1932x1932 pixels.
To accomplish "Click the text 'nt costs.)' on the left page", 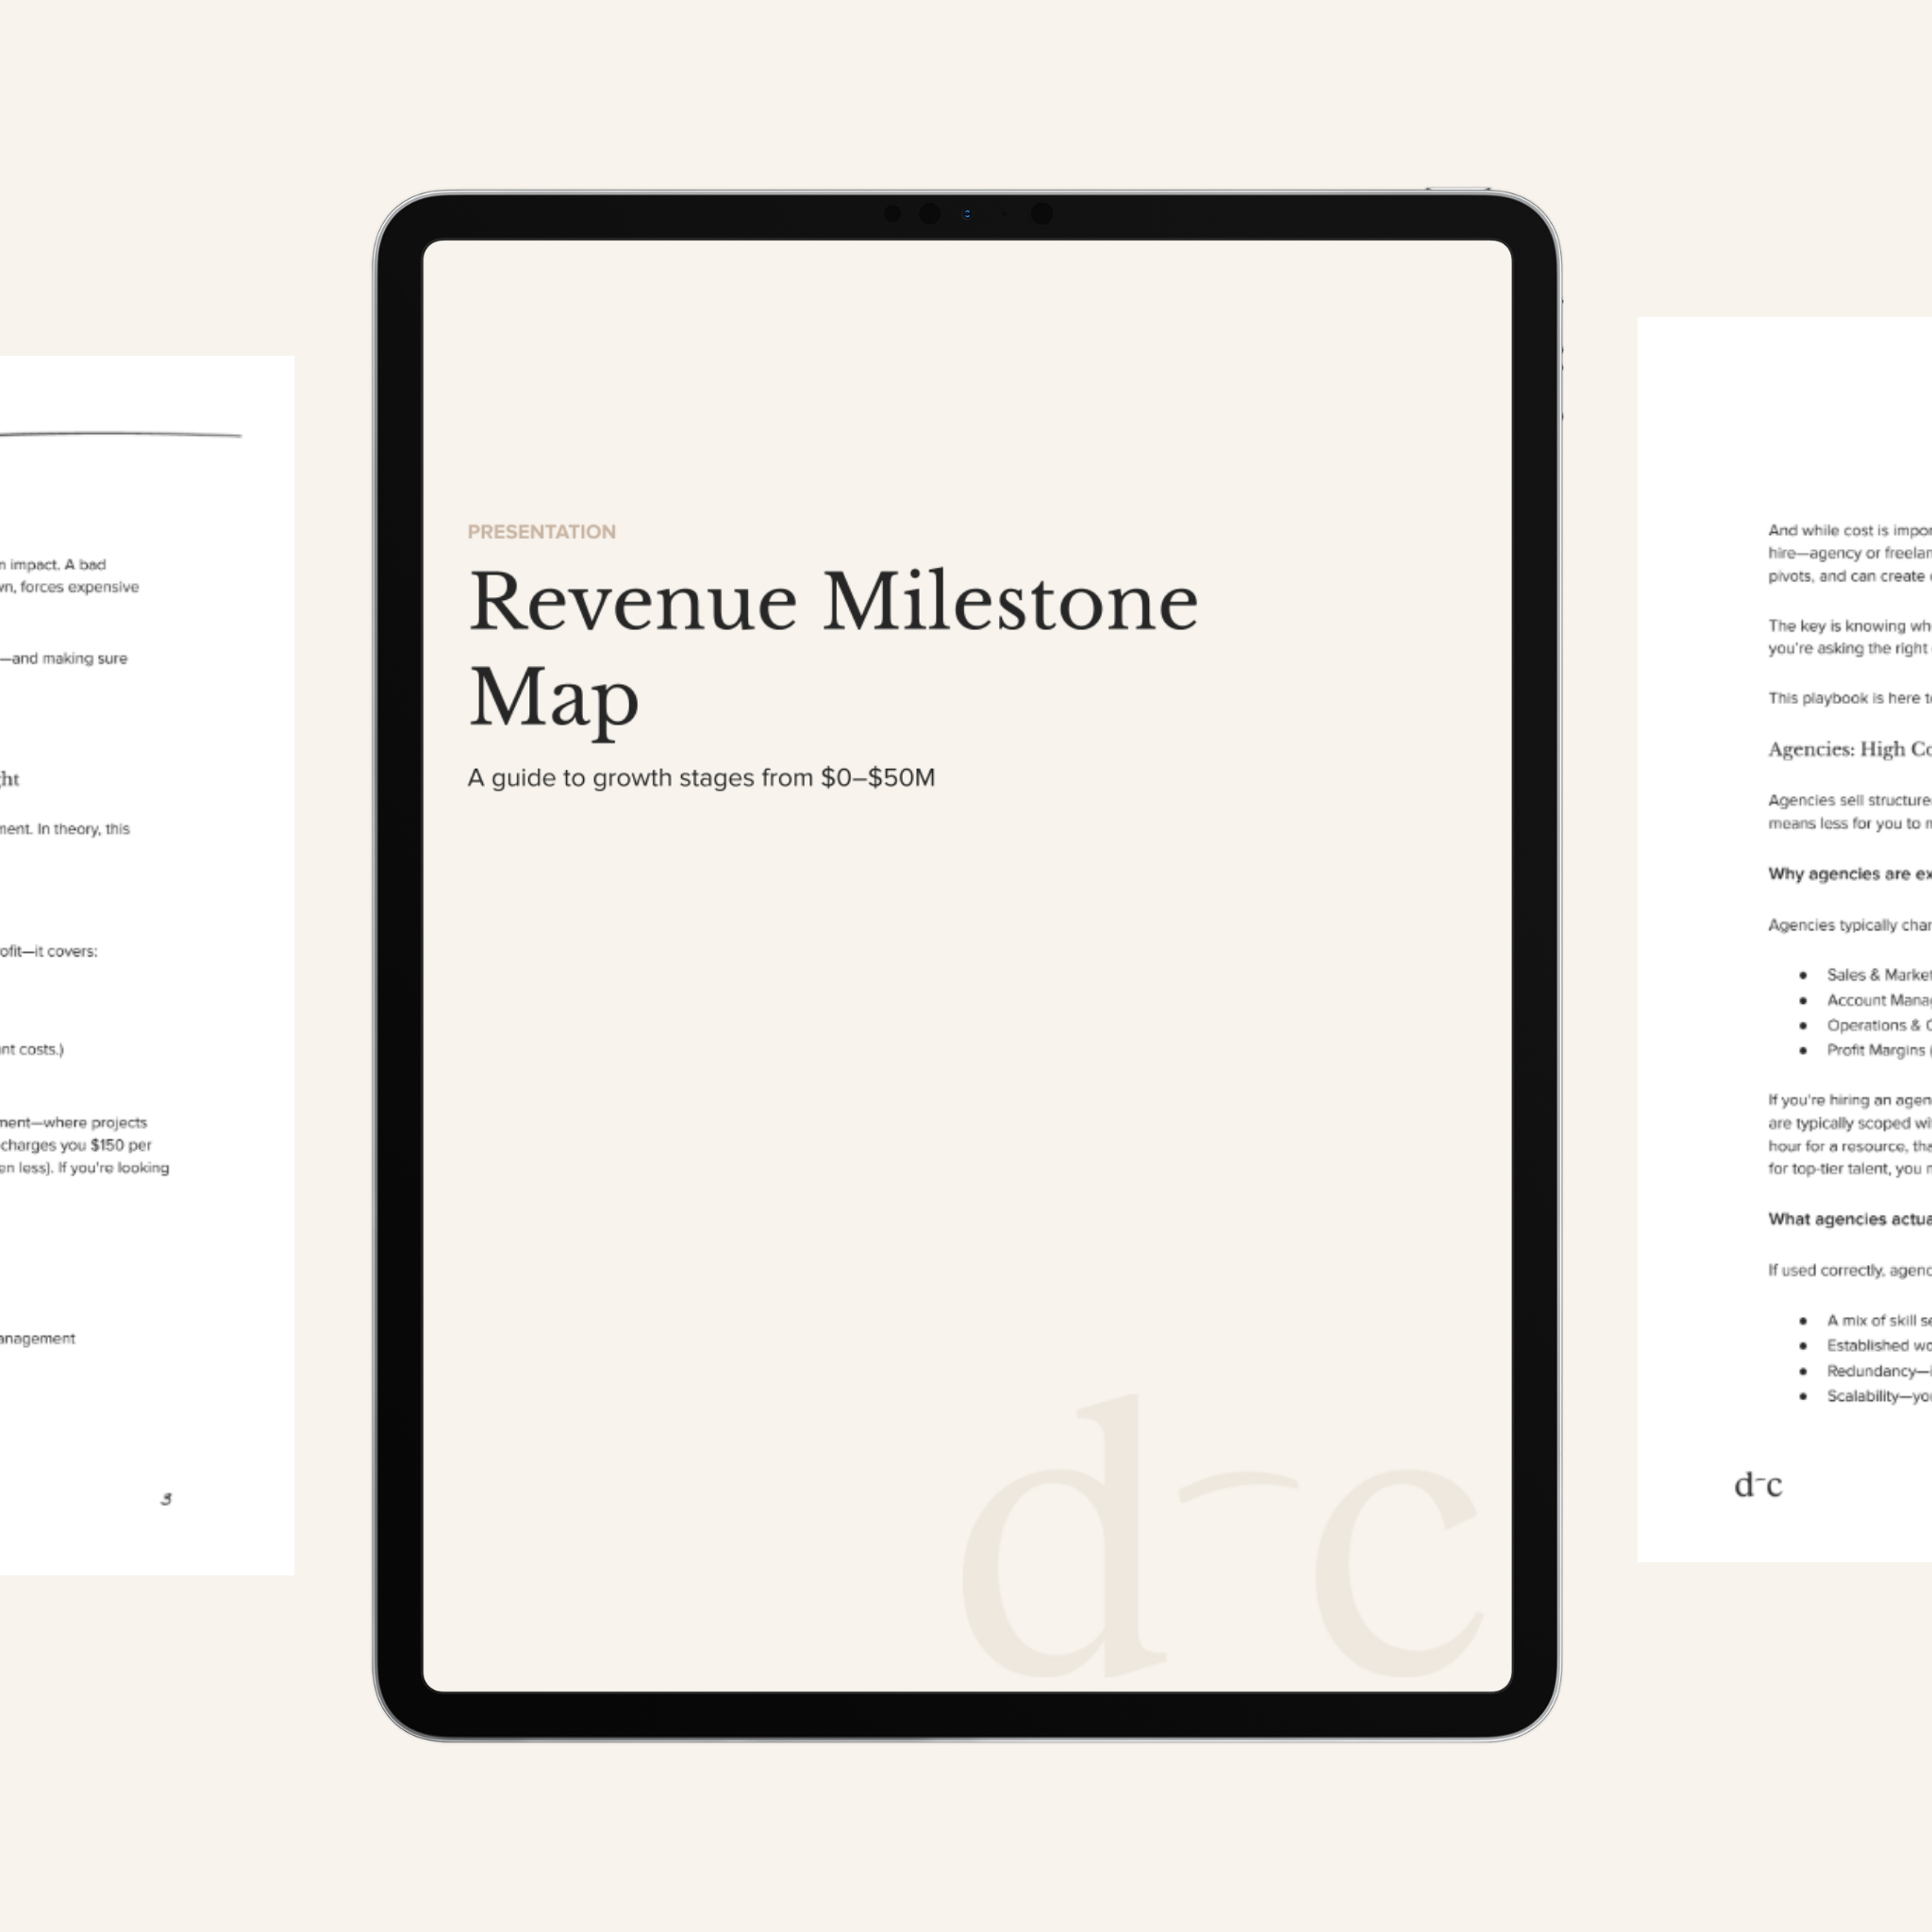I will 32,1049.
